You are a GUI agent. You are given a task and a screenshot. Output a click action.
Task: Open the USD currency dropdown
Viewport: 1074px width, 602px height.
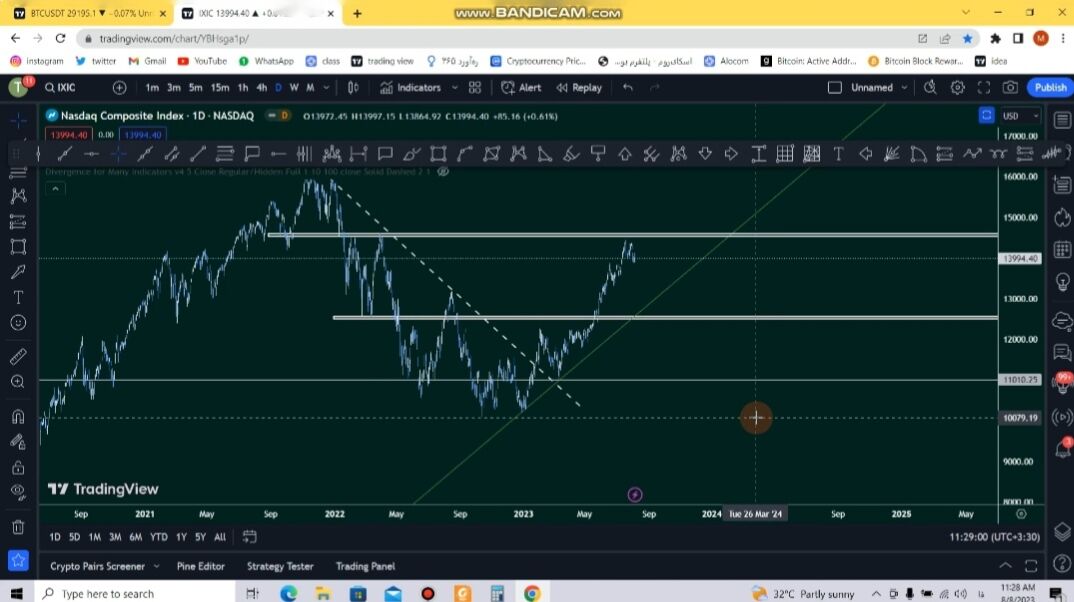tap(1021, 116)
